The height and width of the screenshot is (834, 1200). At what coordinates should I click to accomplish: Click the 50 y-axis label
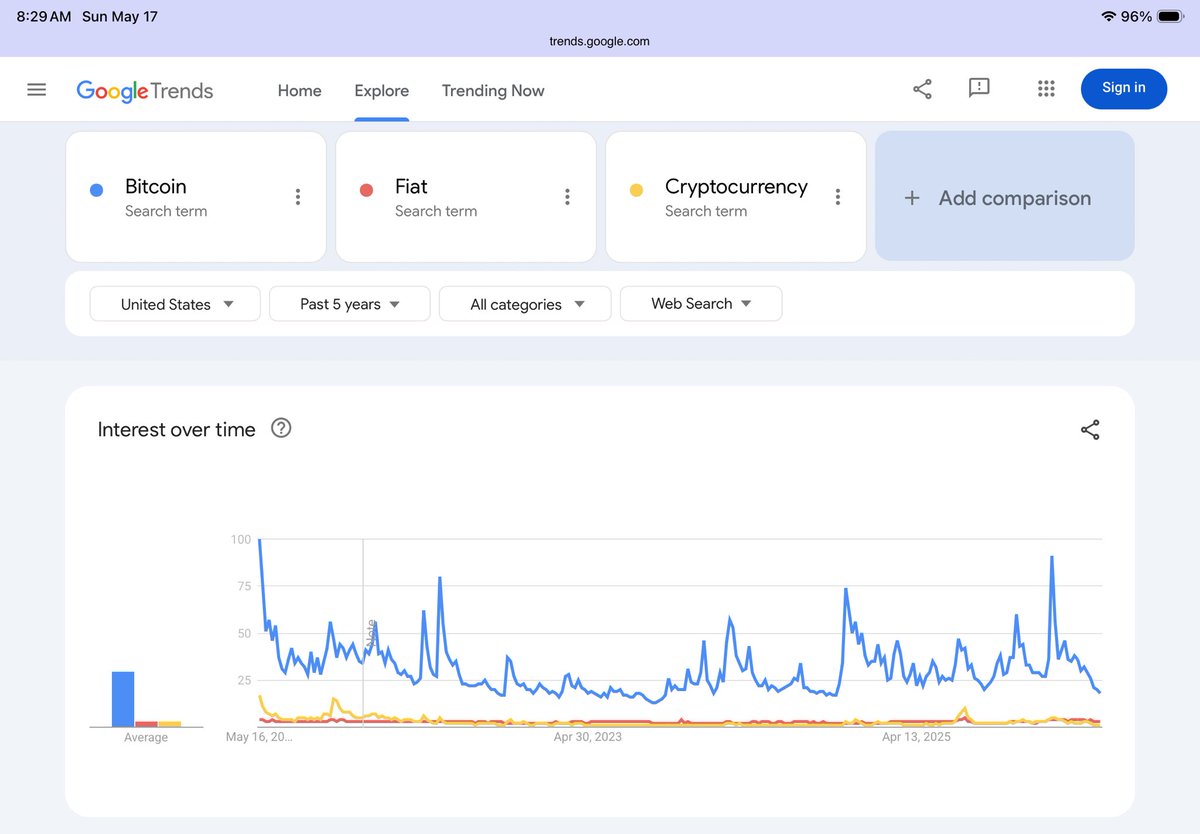244,633
